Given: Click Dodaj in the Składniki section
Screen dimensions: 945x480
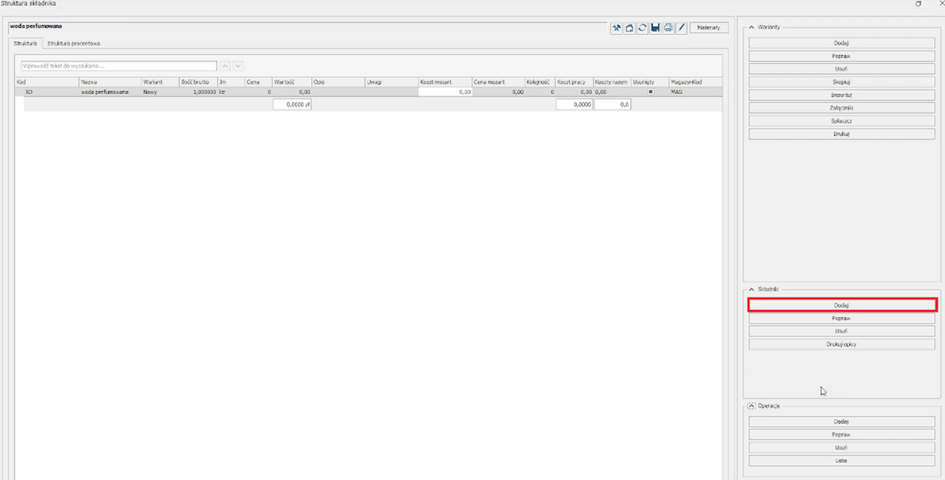Looking at the screenshot, I should [841, 305].
